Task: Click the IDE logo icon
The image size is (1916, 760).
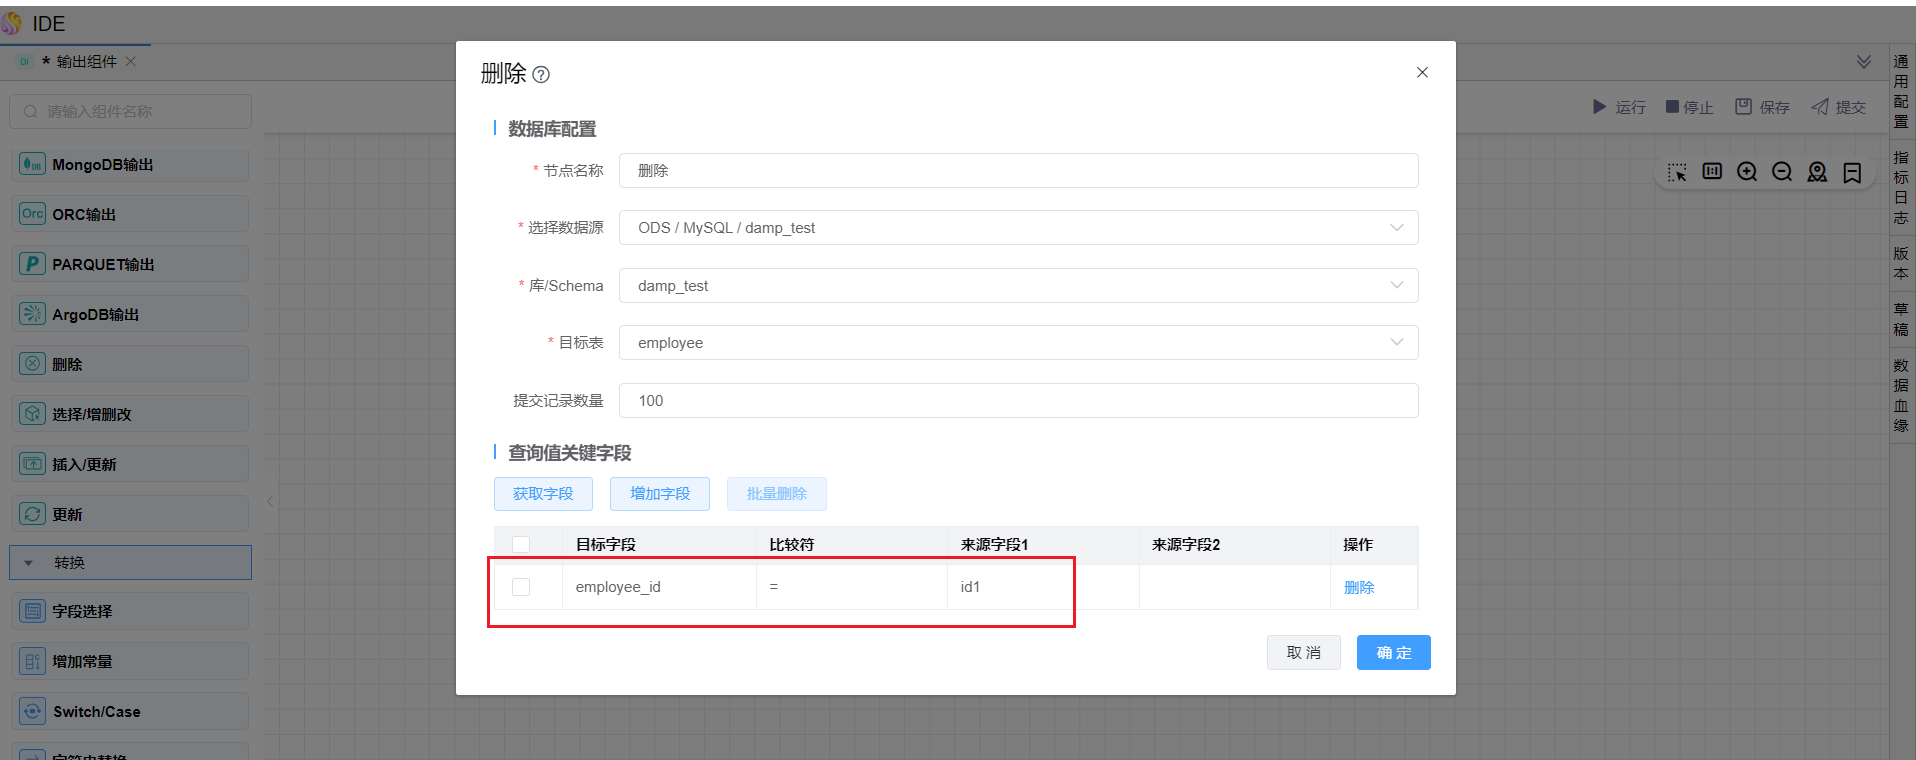Action: pyautogui.click(x=12, y=23)
